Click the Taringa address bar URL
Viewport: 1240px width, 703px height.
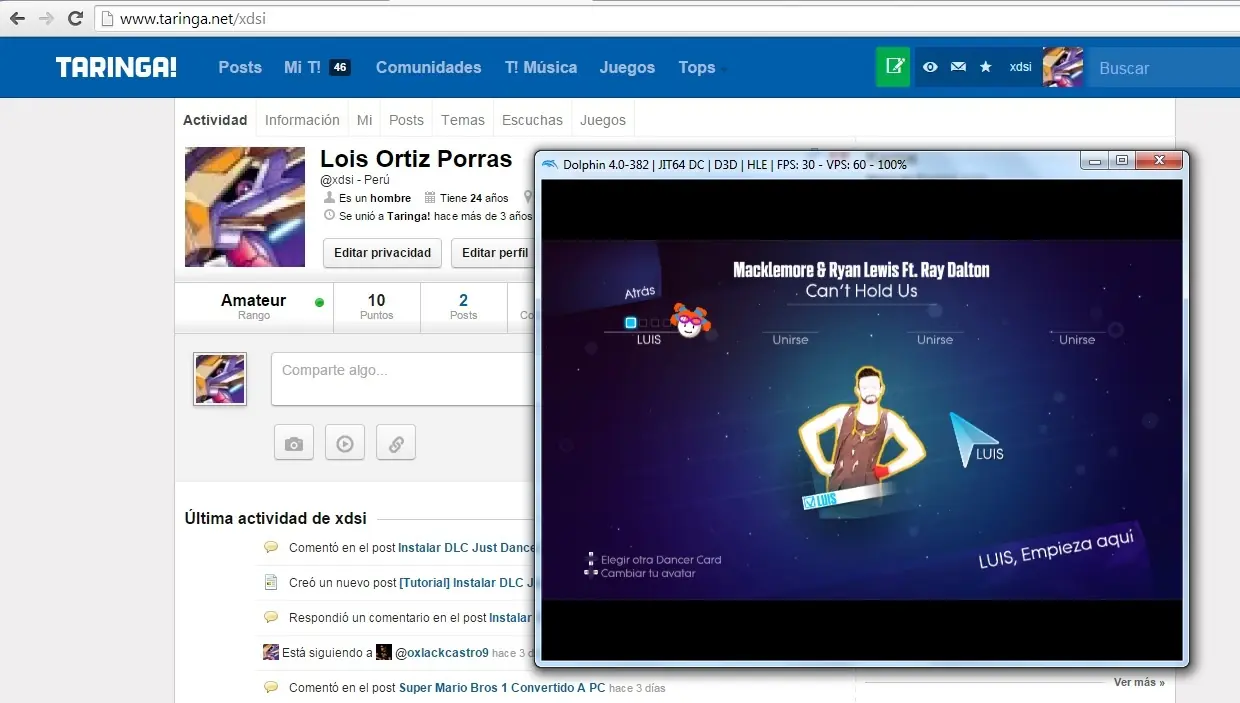(192, 19)
